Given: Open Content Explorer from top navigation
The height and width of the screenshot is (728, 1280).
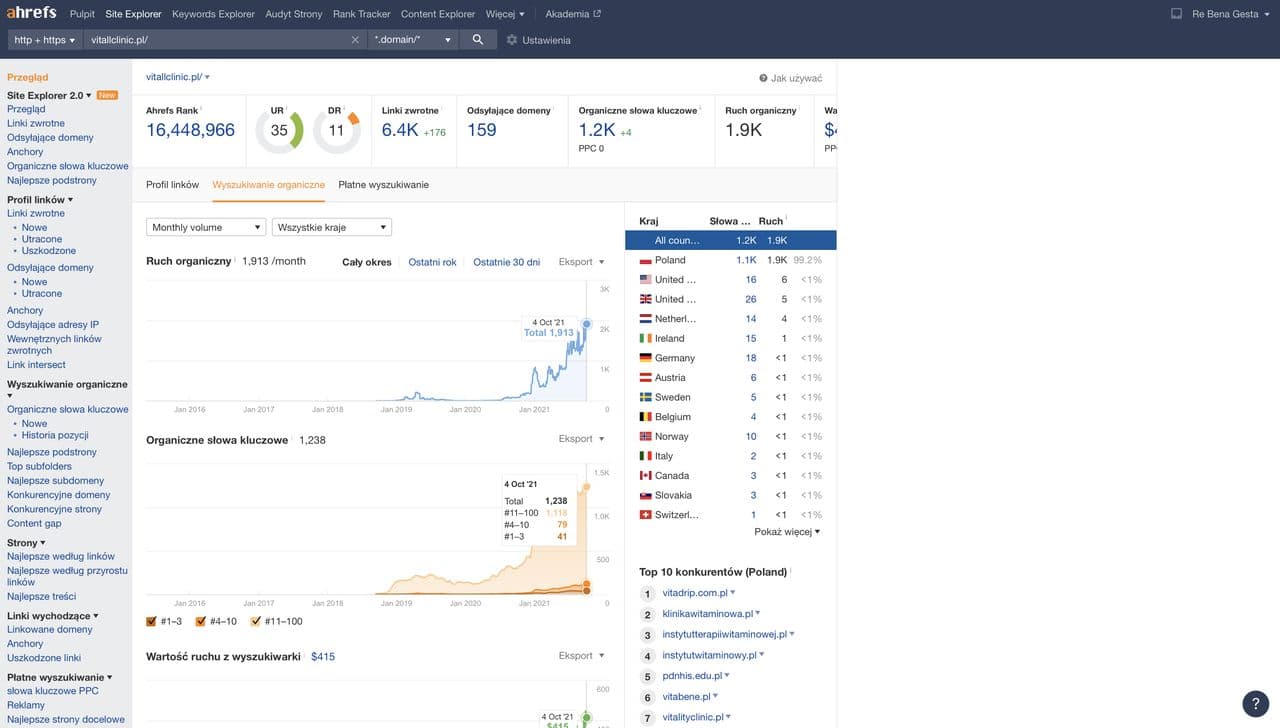Looking at the screenshot, I should 438,14.
